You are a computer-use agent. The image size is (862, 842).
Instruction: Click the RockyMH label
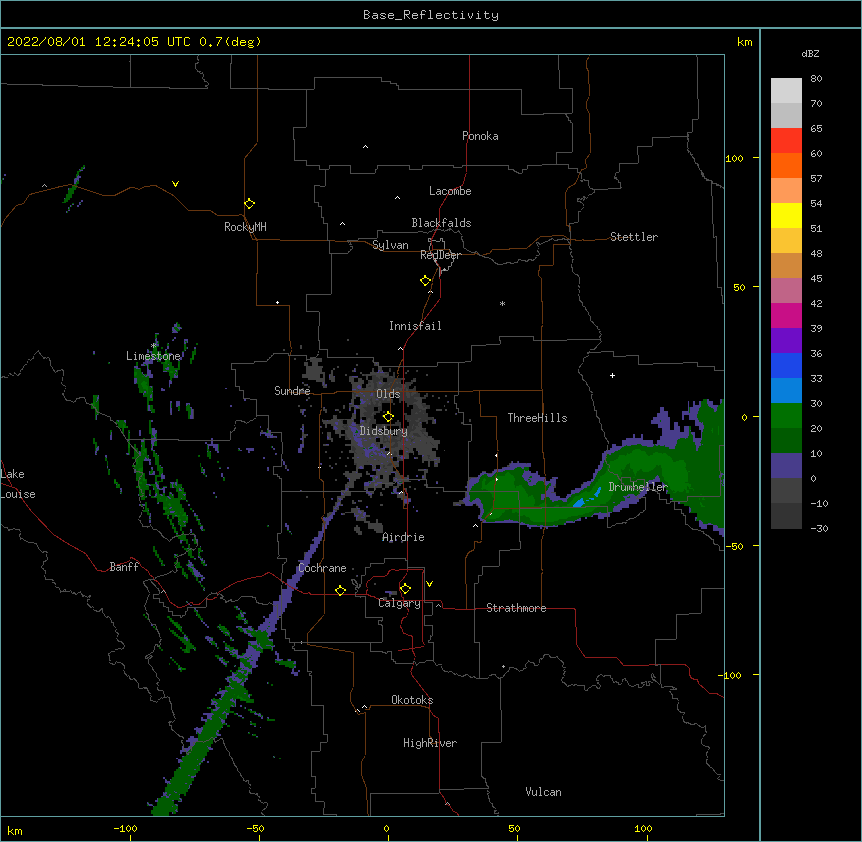pyautogui.click(x=245, y=227)
